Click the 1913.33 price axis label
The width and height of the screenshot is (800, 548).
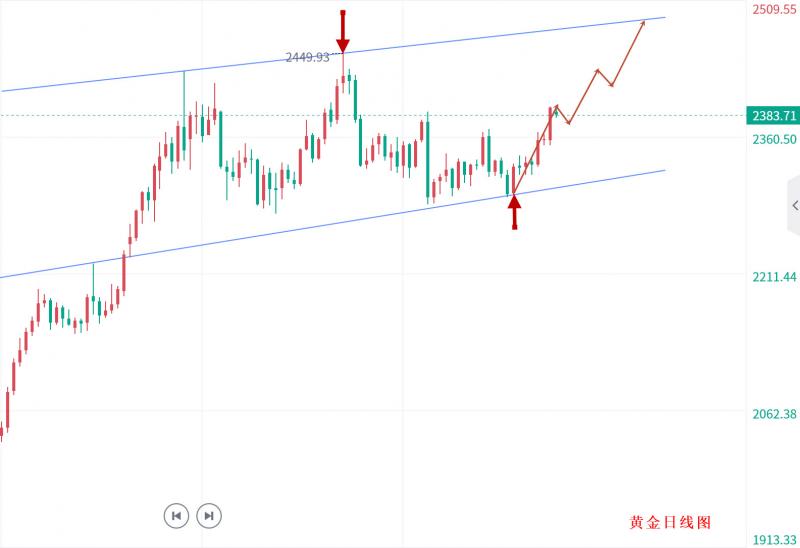pos(774,540)
